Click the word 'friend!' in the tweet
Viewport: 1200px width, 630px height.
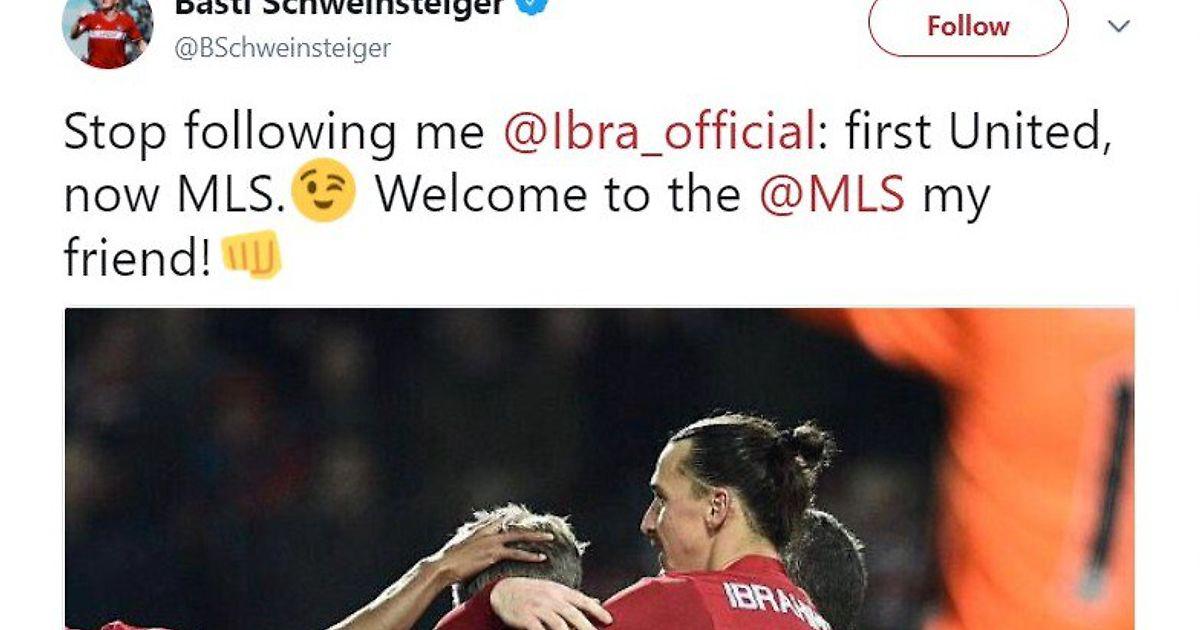pyautogui.click(x=138, y=257)
